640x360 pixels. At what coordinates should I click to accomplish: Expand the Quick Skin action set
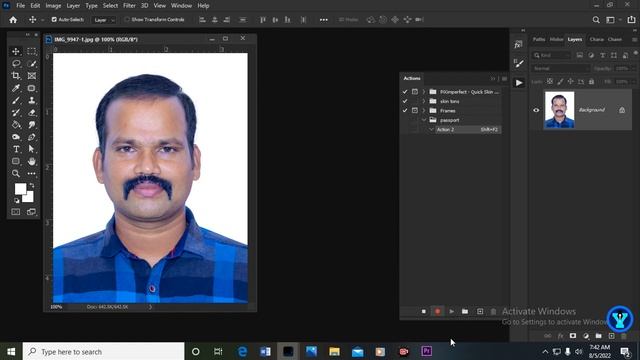coord(424,92)
